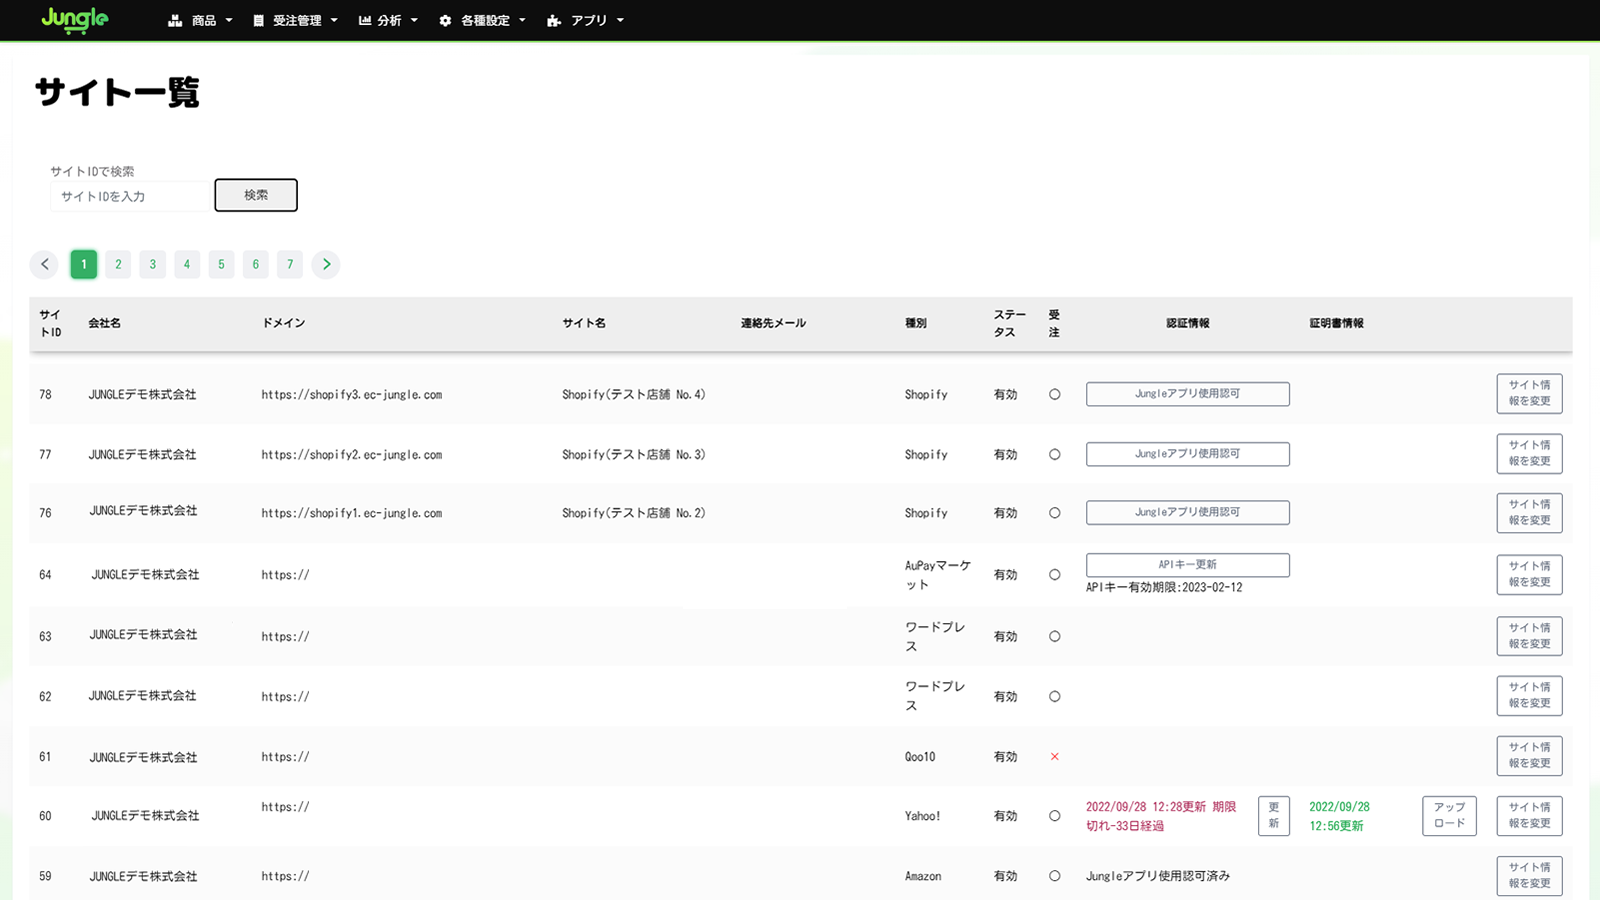Select page 4 in pagination
Screen dimensions: 1600x900
[x=187, y=264]
